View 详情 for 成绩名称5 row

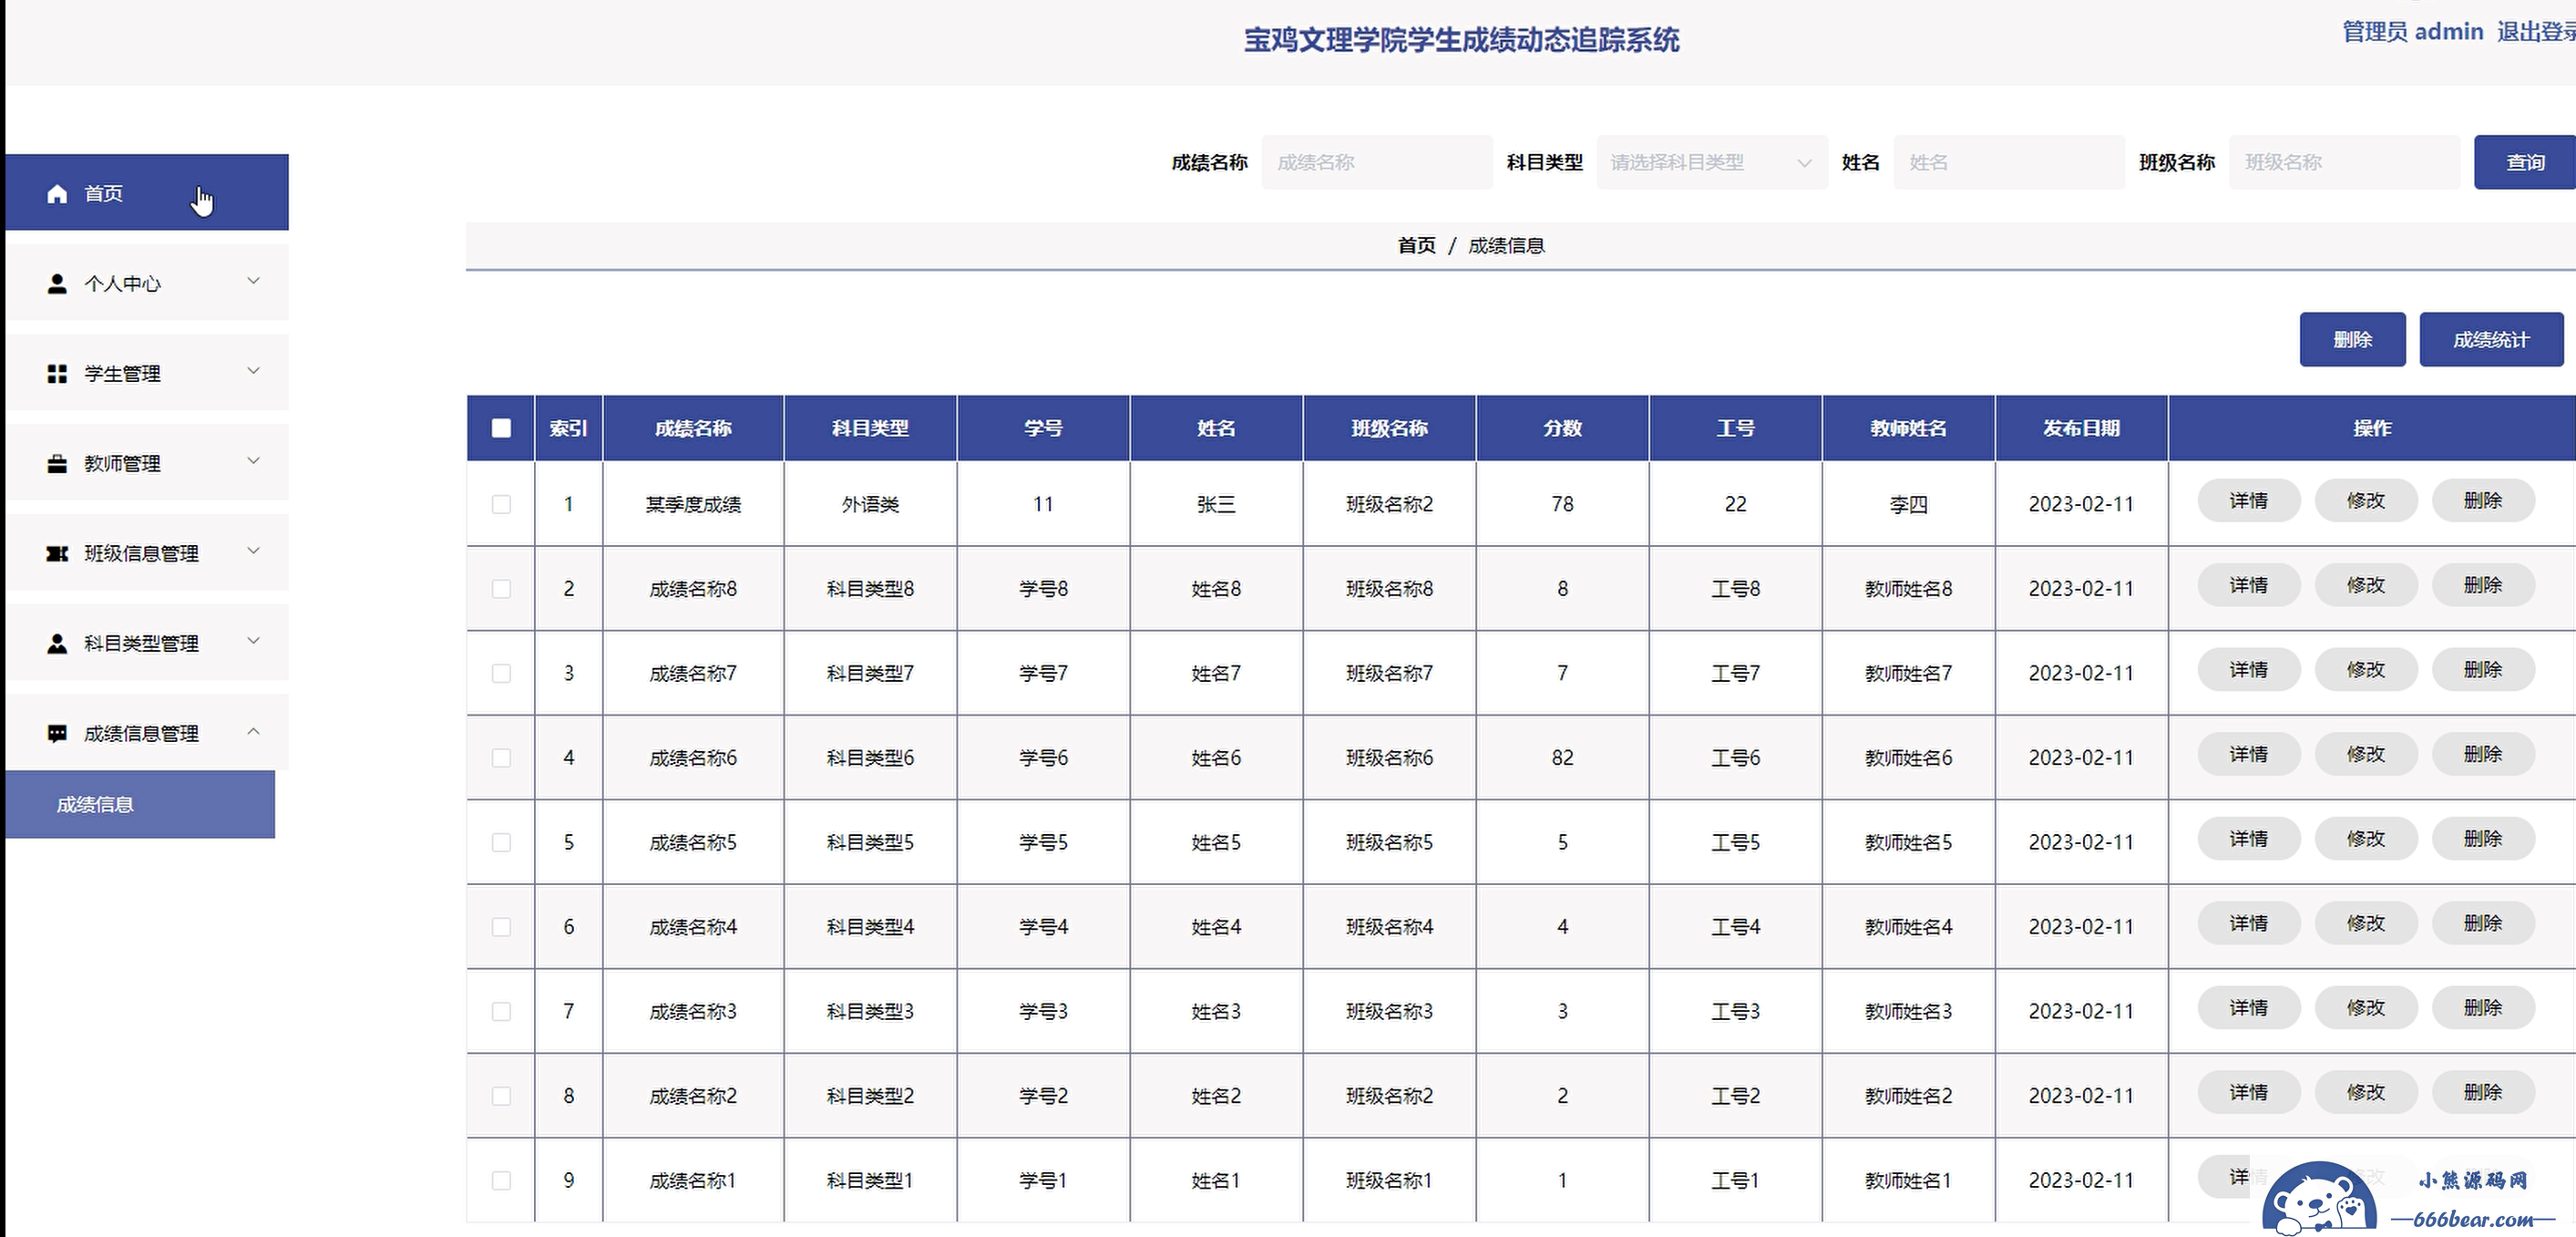pos(2248,838)
